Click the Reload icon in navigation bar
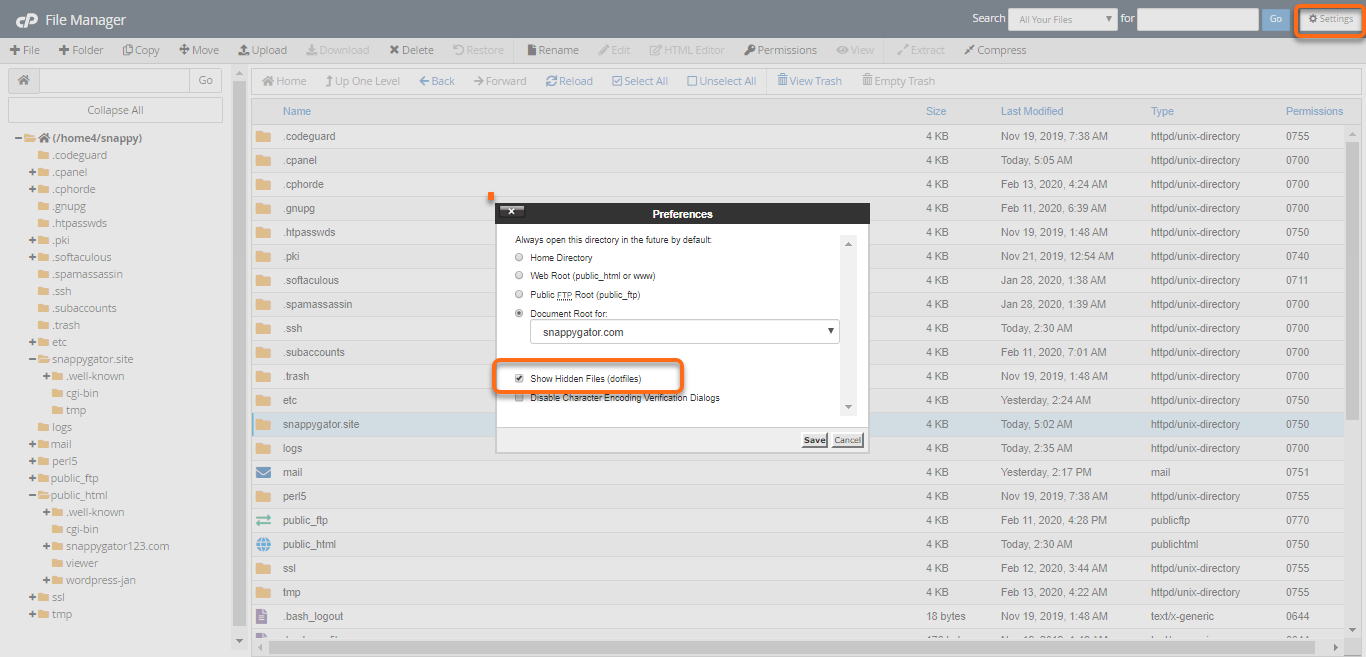 coord(552,81)
